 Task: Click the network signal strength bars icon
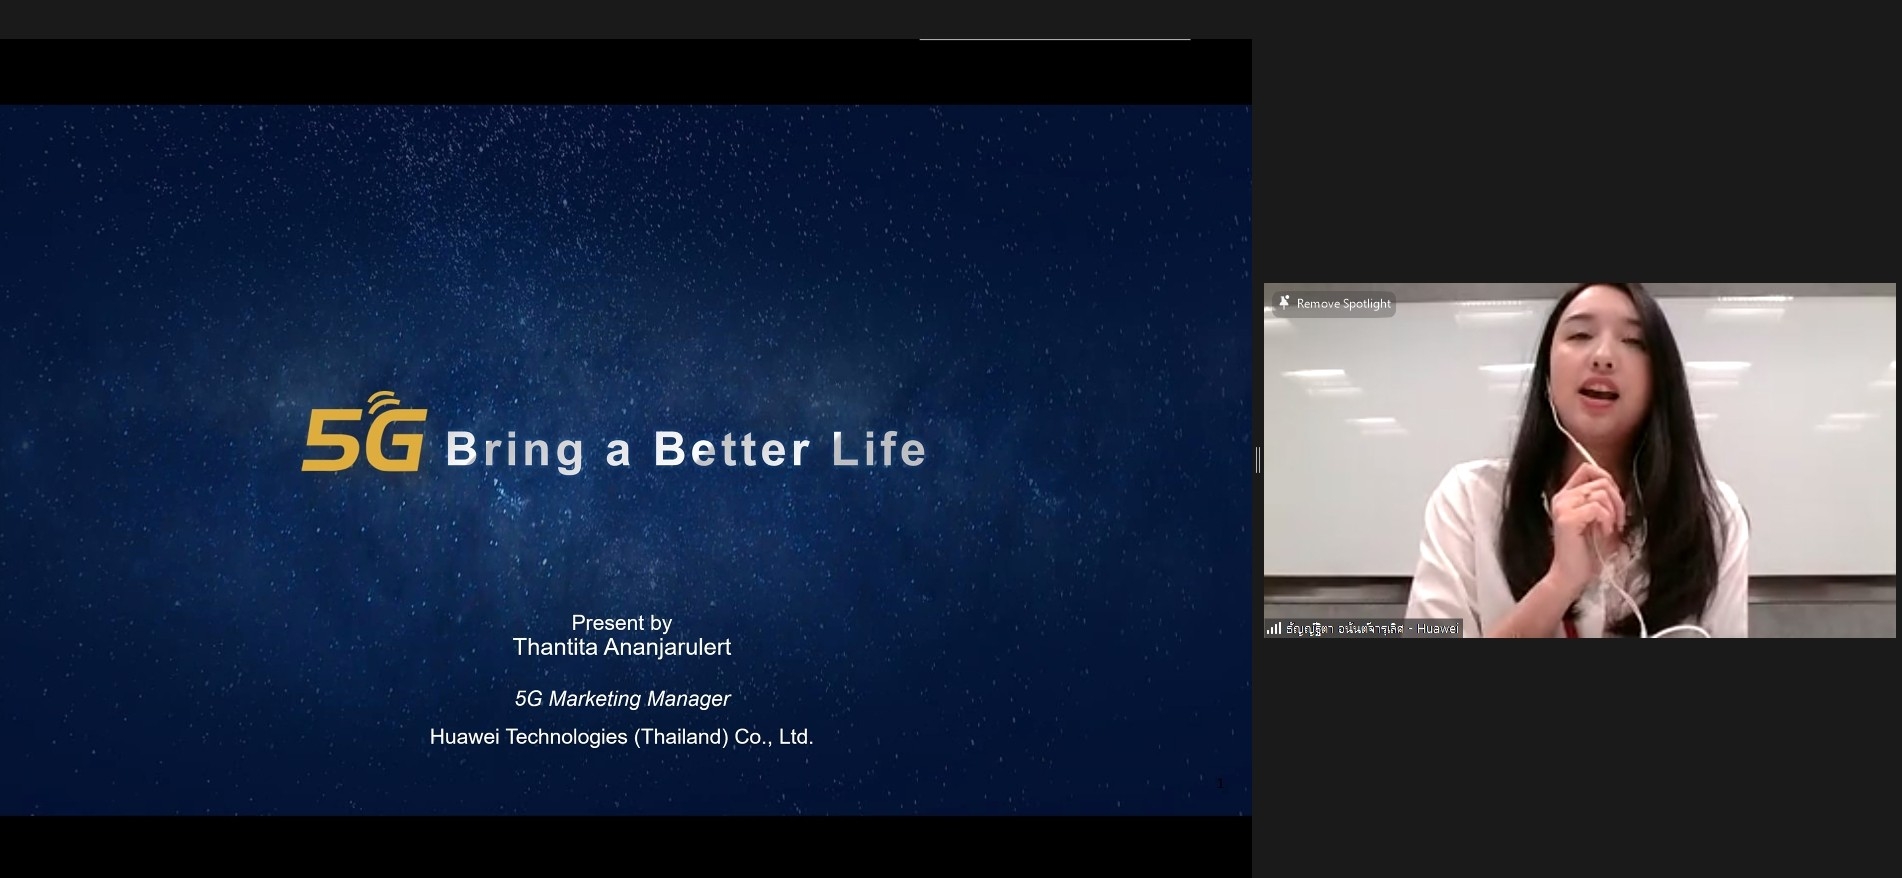point(1273,628)
